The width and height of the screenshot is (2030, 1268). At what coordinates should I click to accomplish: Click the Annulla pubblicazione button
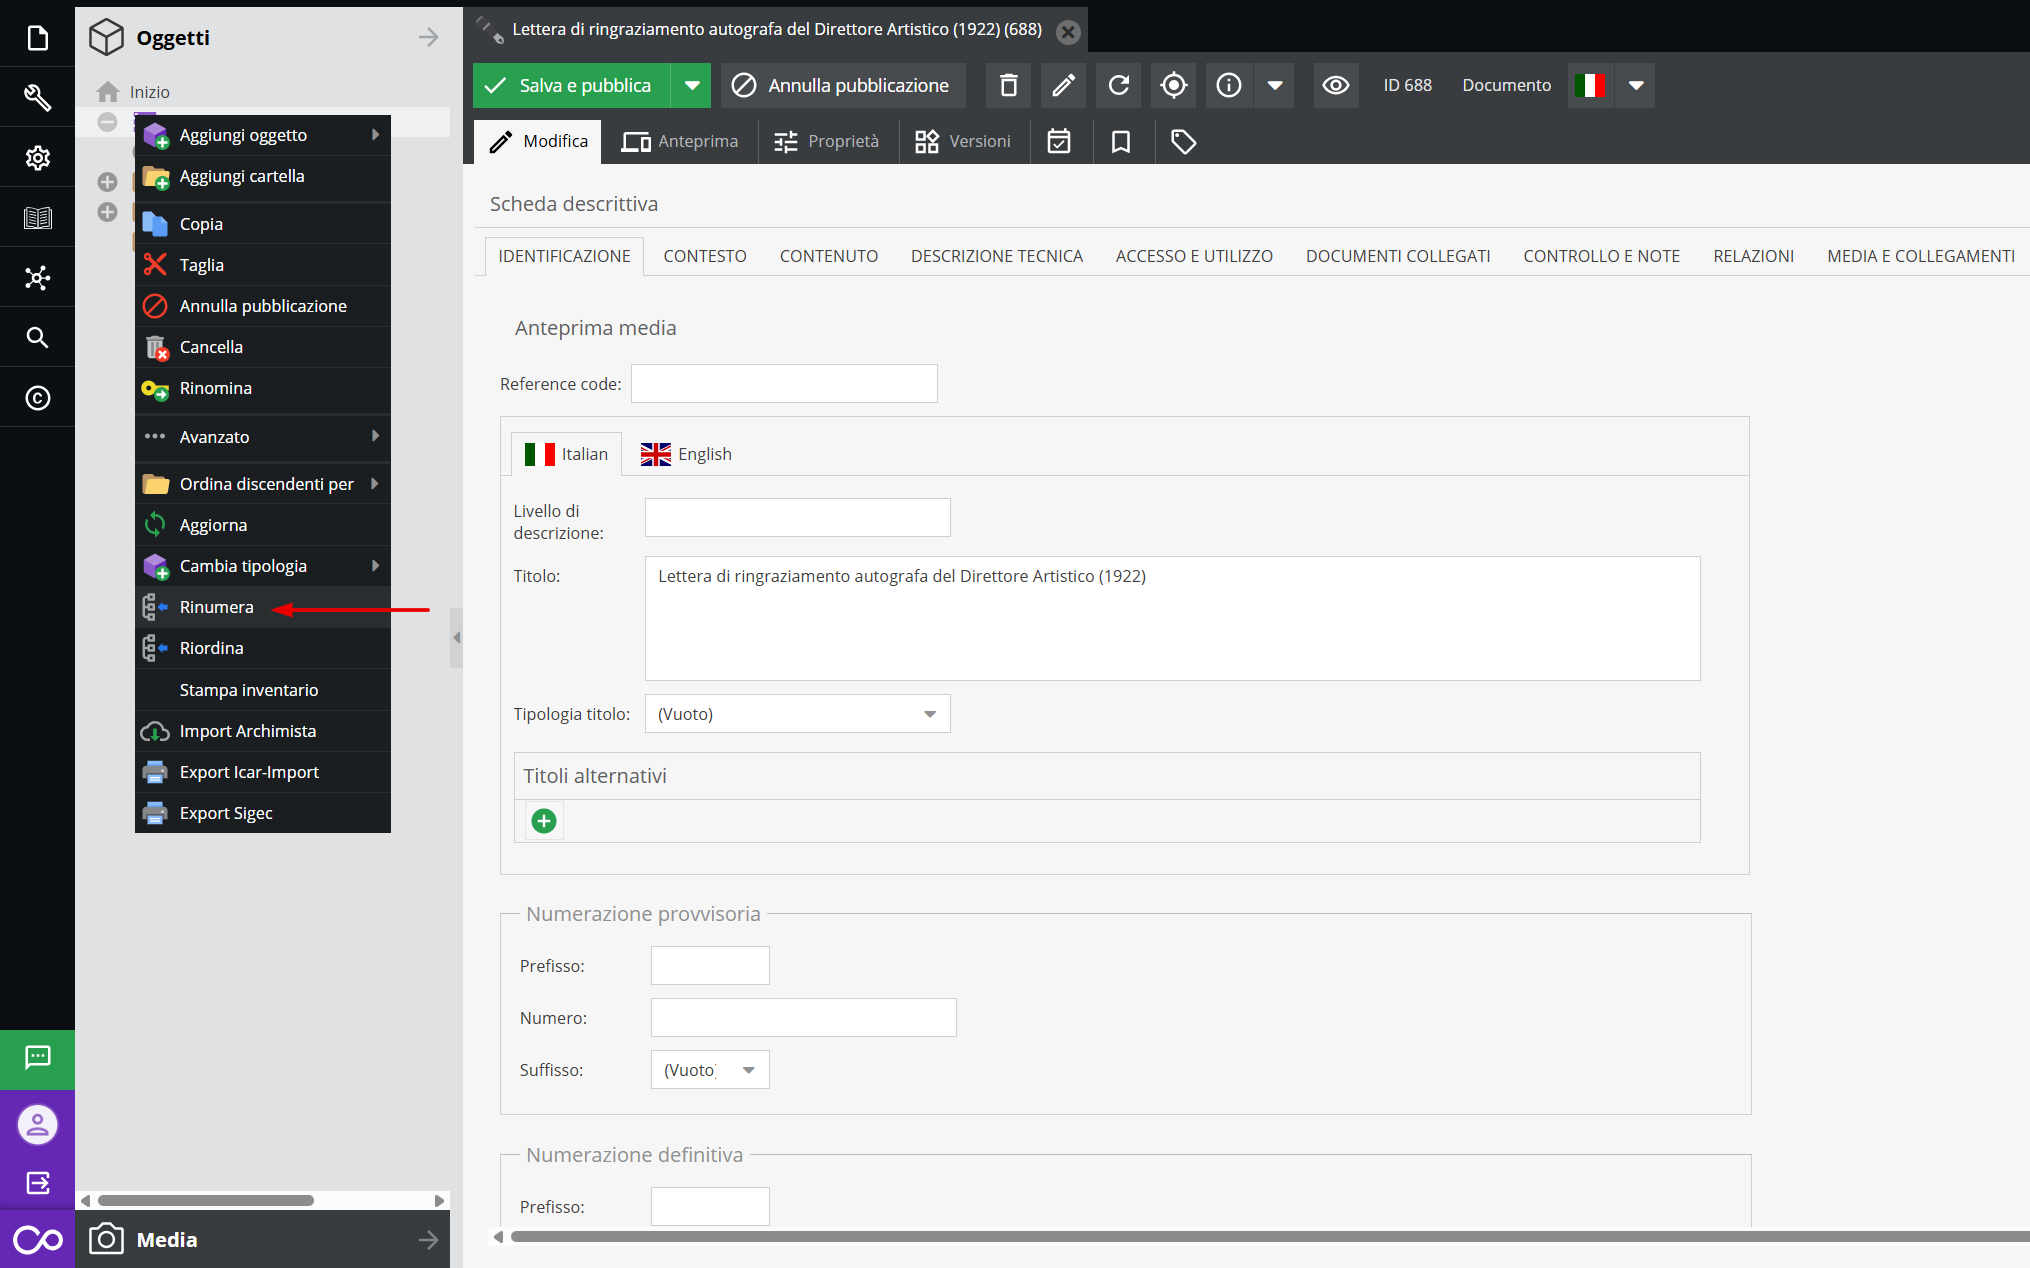click(x=842, y=86)
